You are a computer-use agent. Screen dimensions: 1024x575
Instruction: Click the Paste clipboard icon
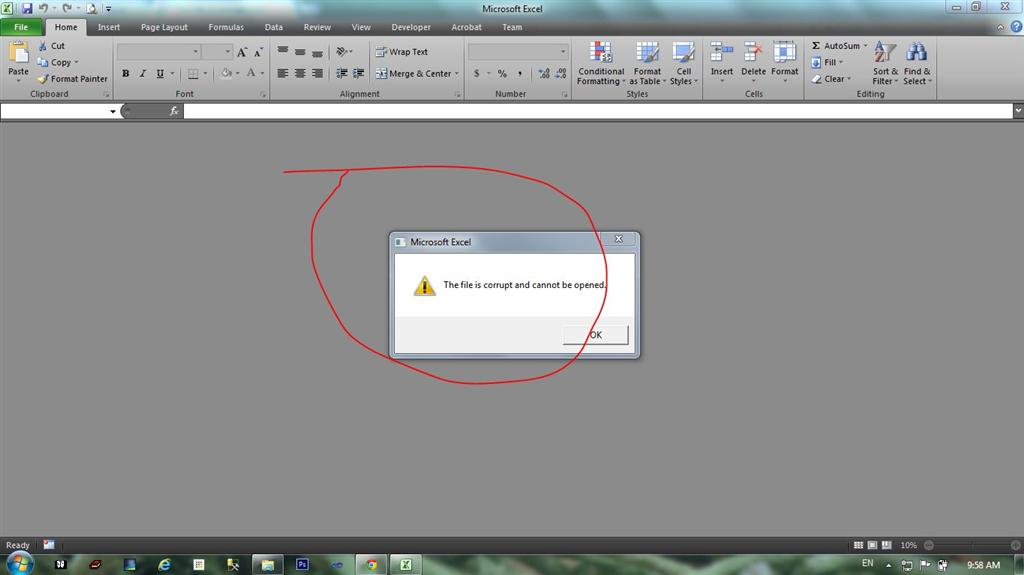[18, 52]
